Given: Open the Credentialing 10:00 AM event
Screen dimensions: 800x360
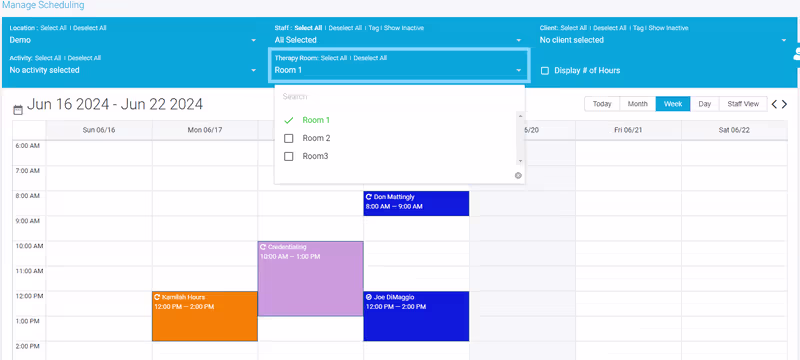Looking at the screenshot, I should pos(311,278).
